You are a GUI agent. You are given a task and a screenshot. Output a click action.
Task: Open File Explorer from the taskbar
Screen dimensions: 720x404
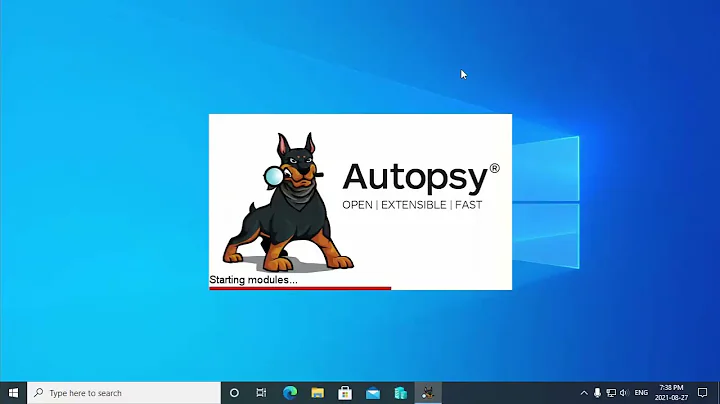pos(317,393)
